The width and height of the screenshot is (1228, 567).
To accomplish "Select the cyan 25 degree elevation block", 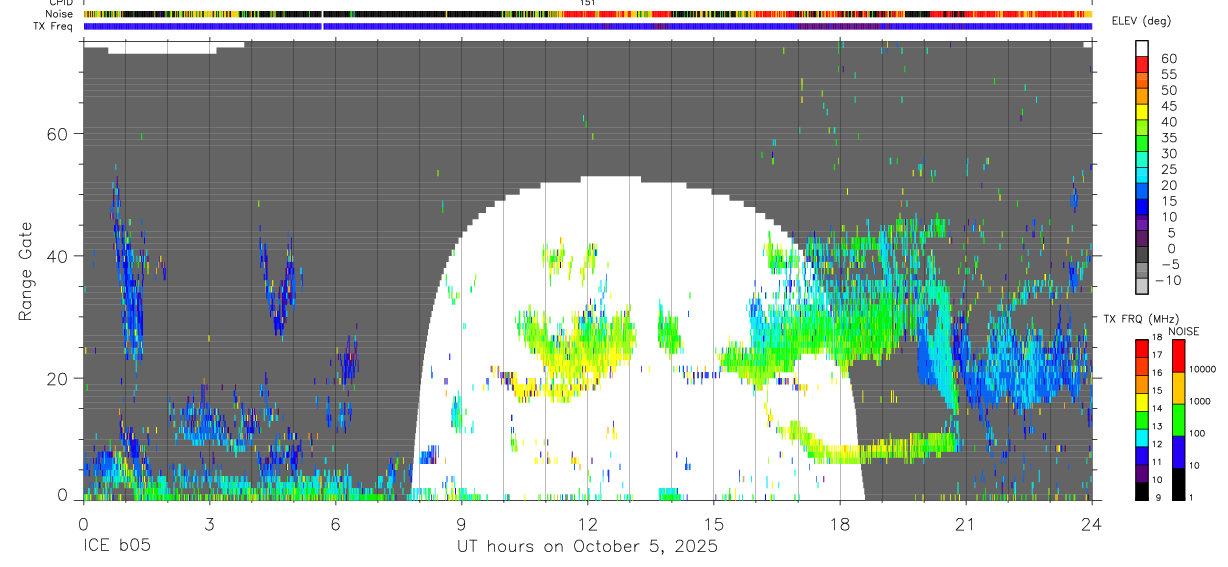I will [x=1142, y=173].
